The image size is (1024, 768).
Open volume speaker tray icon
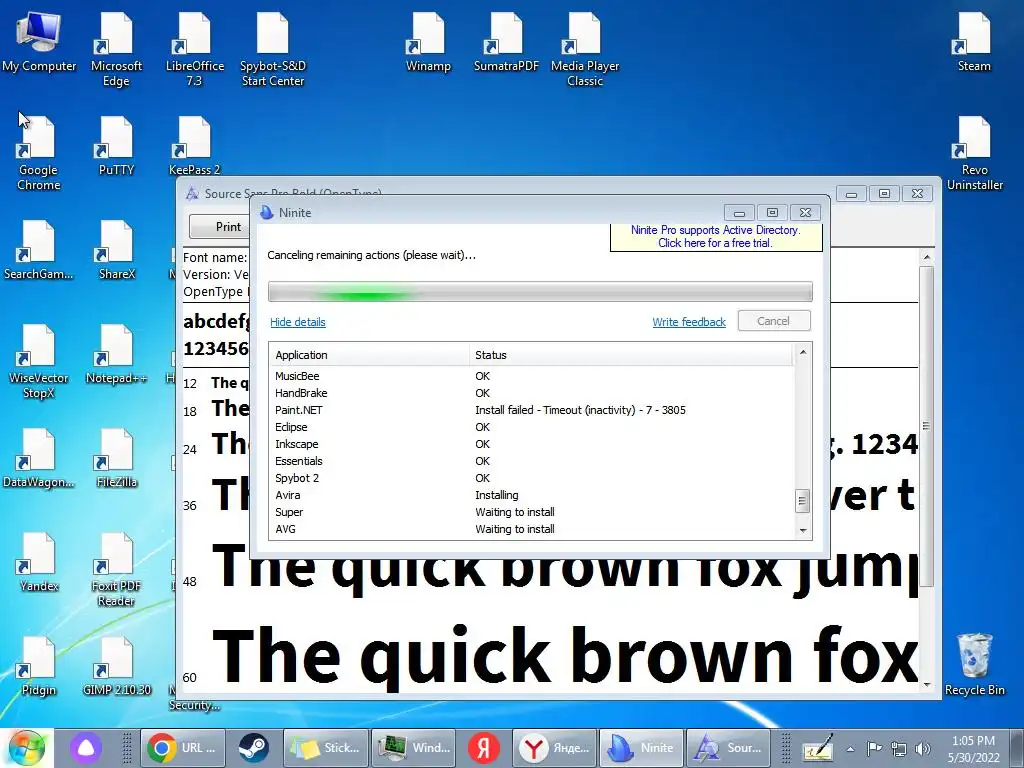point(923,749)
